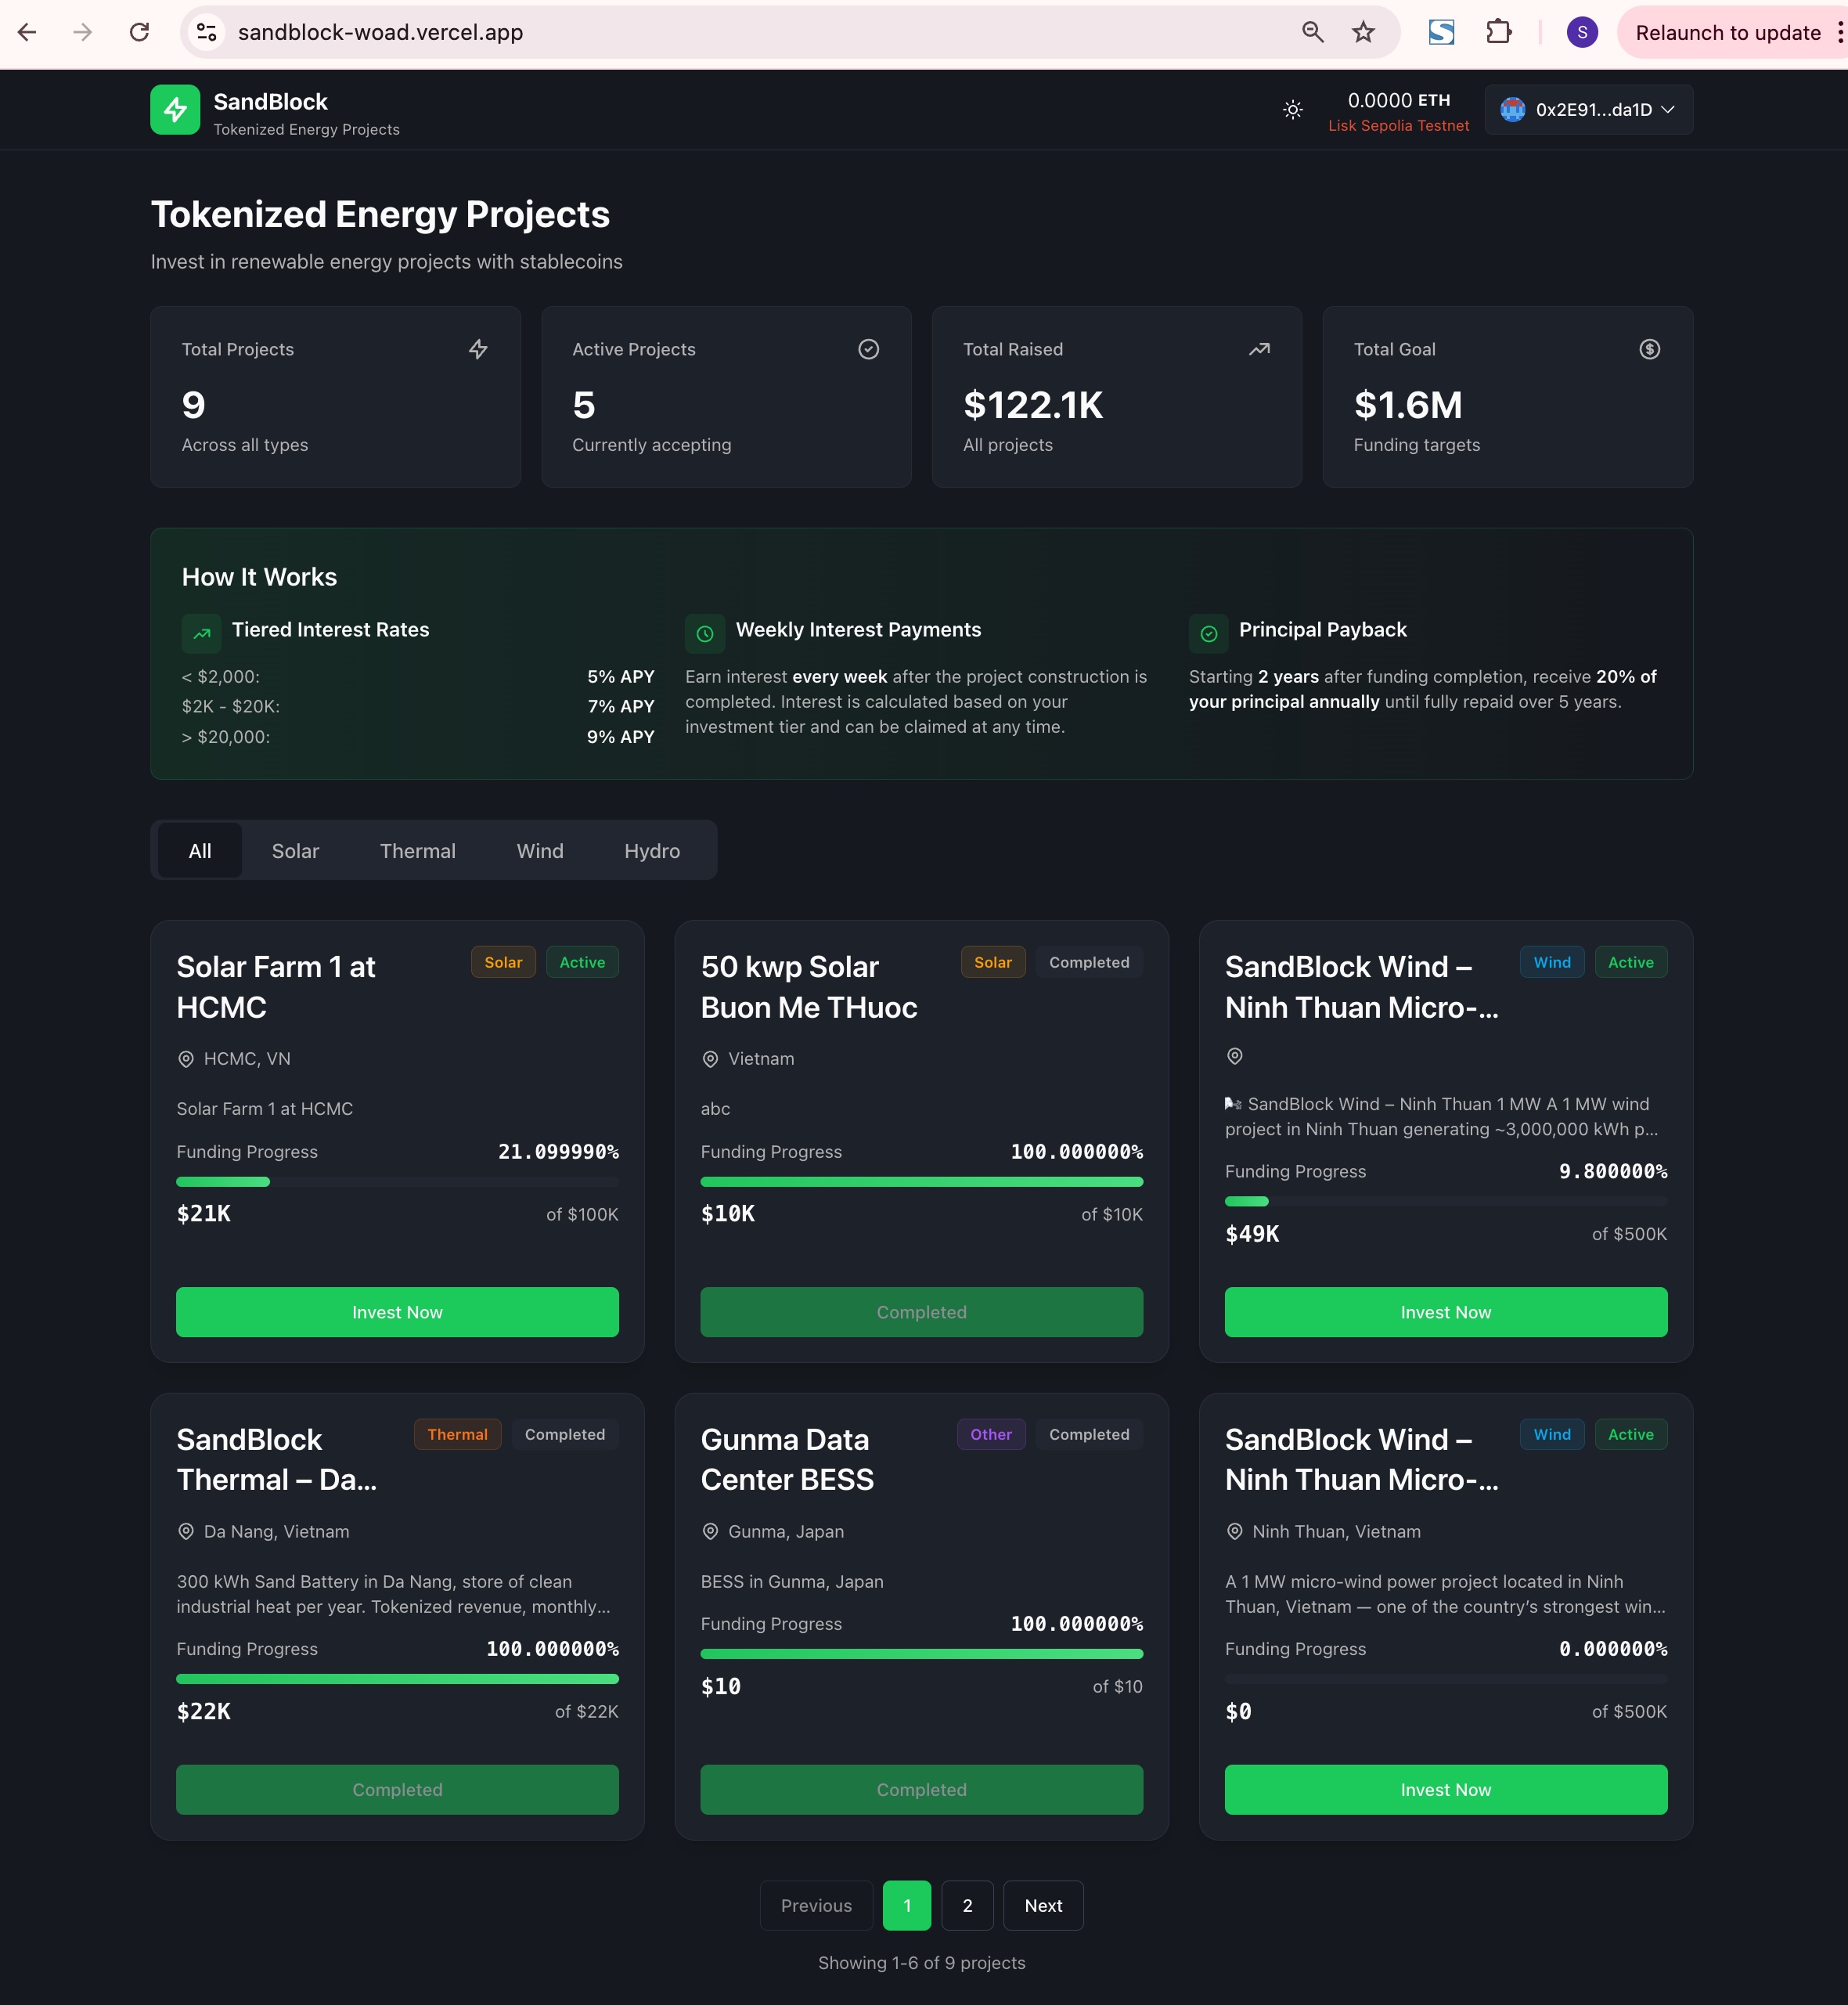Go to pagination page 2
The image size is (1848, 2005).
[x=967, y=1906]
